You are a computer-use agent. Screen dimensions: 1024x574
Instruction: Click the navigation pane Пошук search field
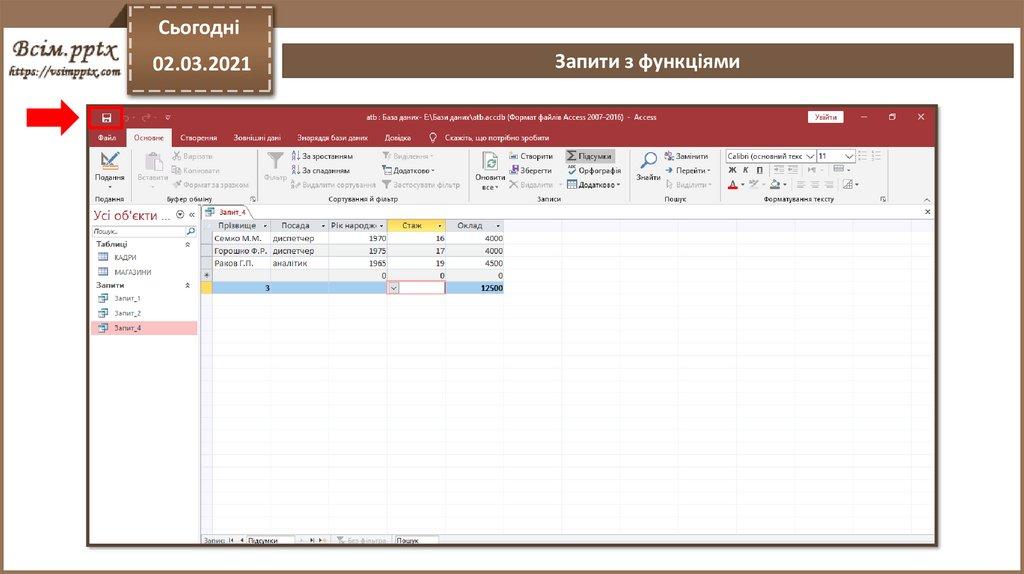coord(138,230)
